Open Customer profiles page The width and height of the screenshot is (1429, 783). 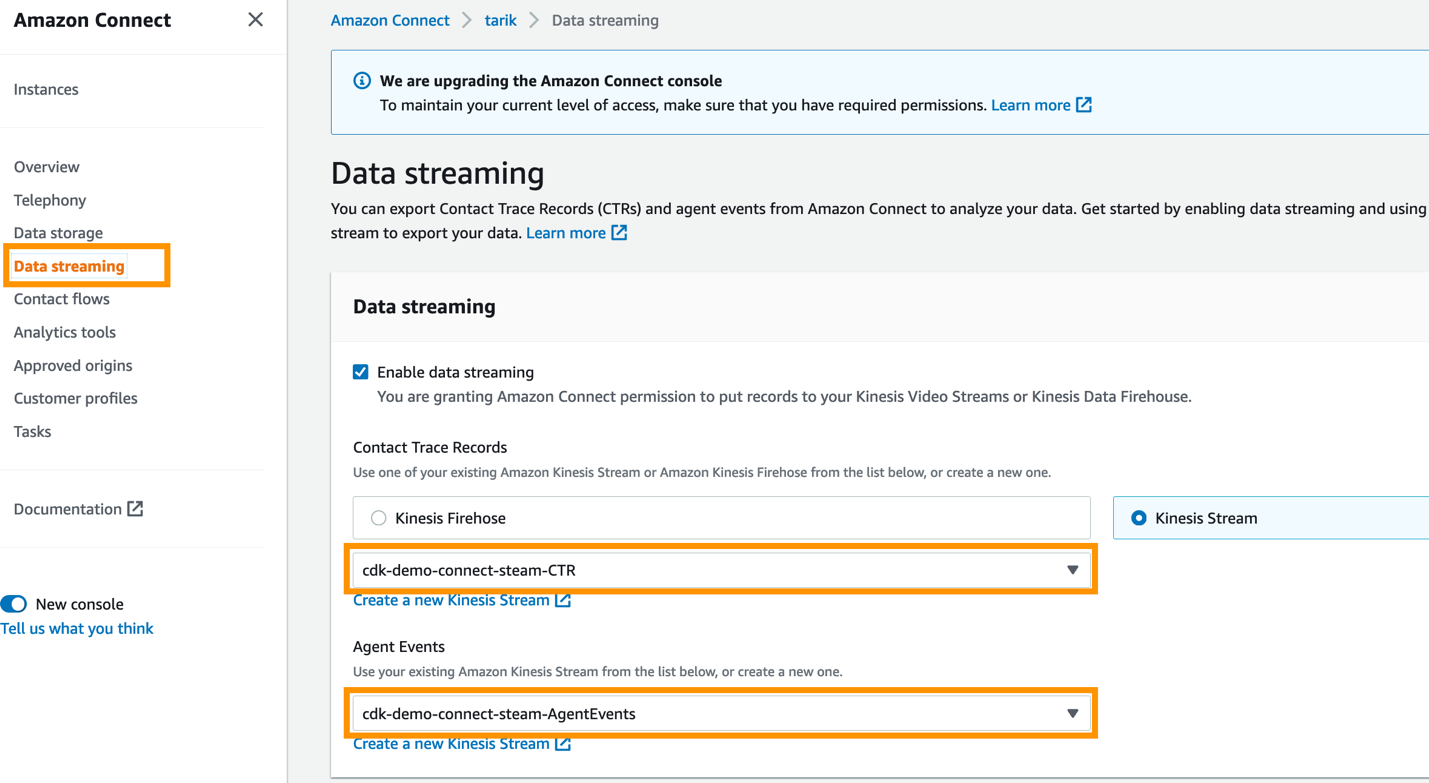pos(76,398)
